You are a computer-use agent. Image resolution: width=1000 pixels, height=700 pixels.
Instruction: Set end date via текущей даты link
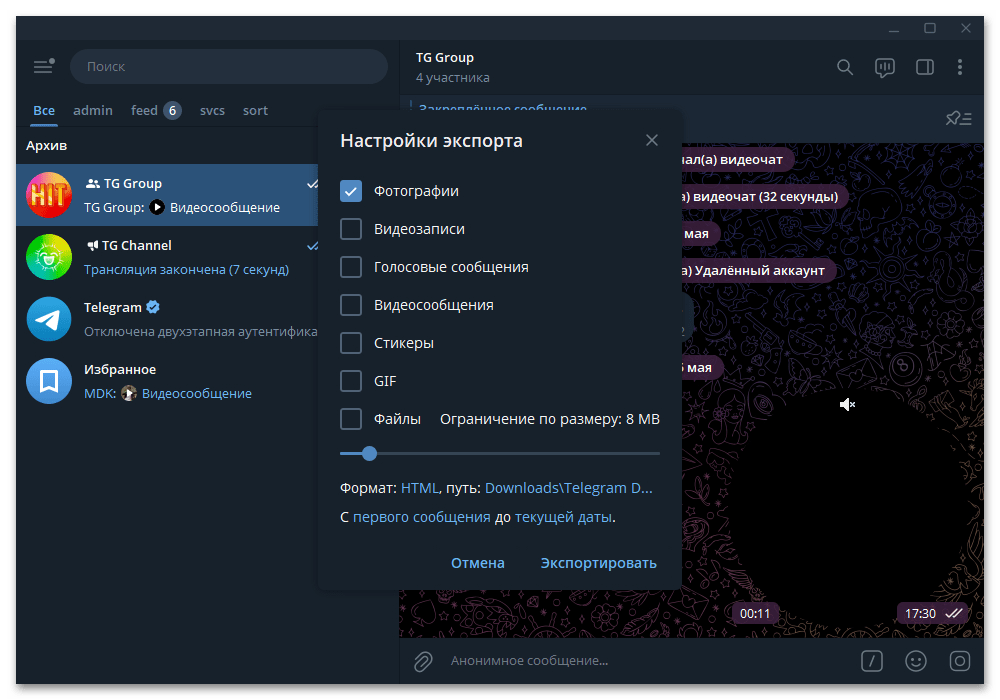(563, 517)
